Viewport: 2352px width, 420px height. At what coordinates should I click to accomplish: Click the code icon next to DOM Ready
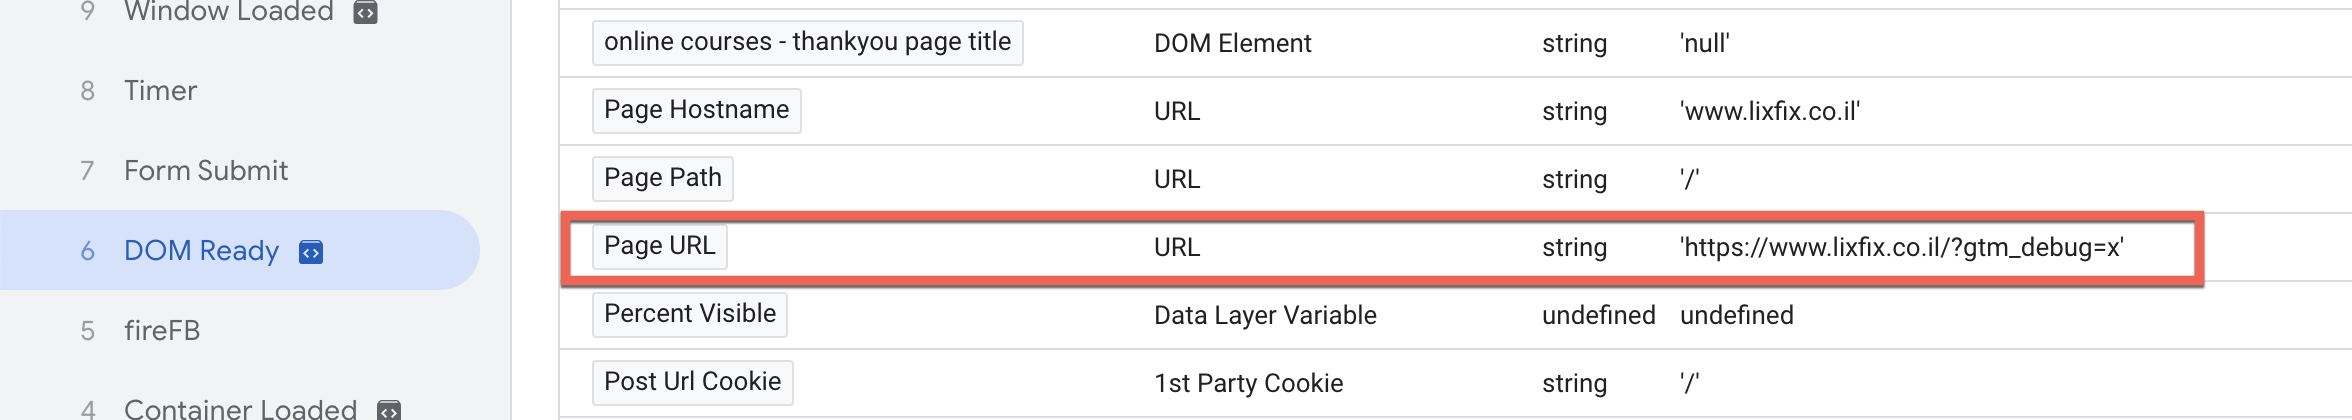point(311,252)
